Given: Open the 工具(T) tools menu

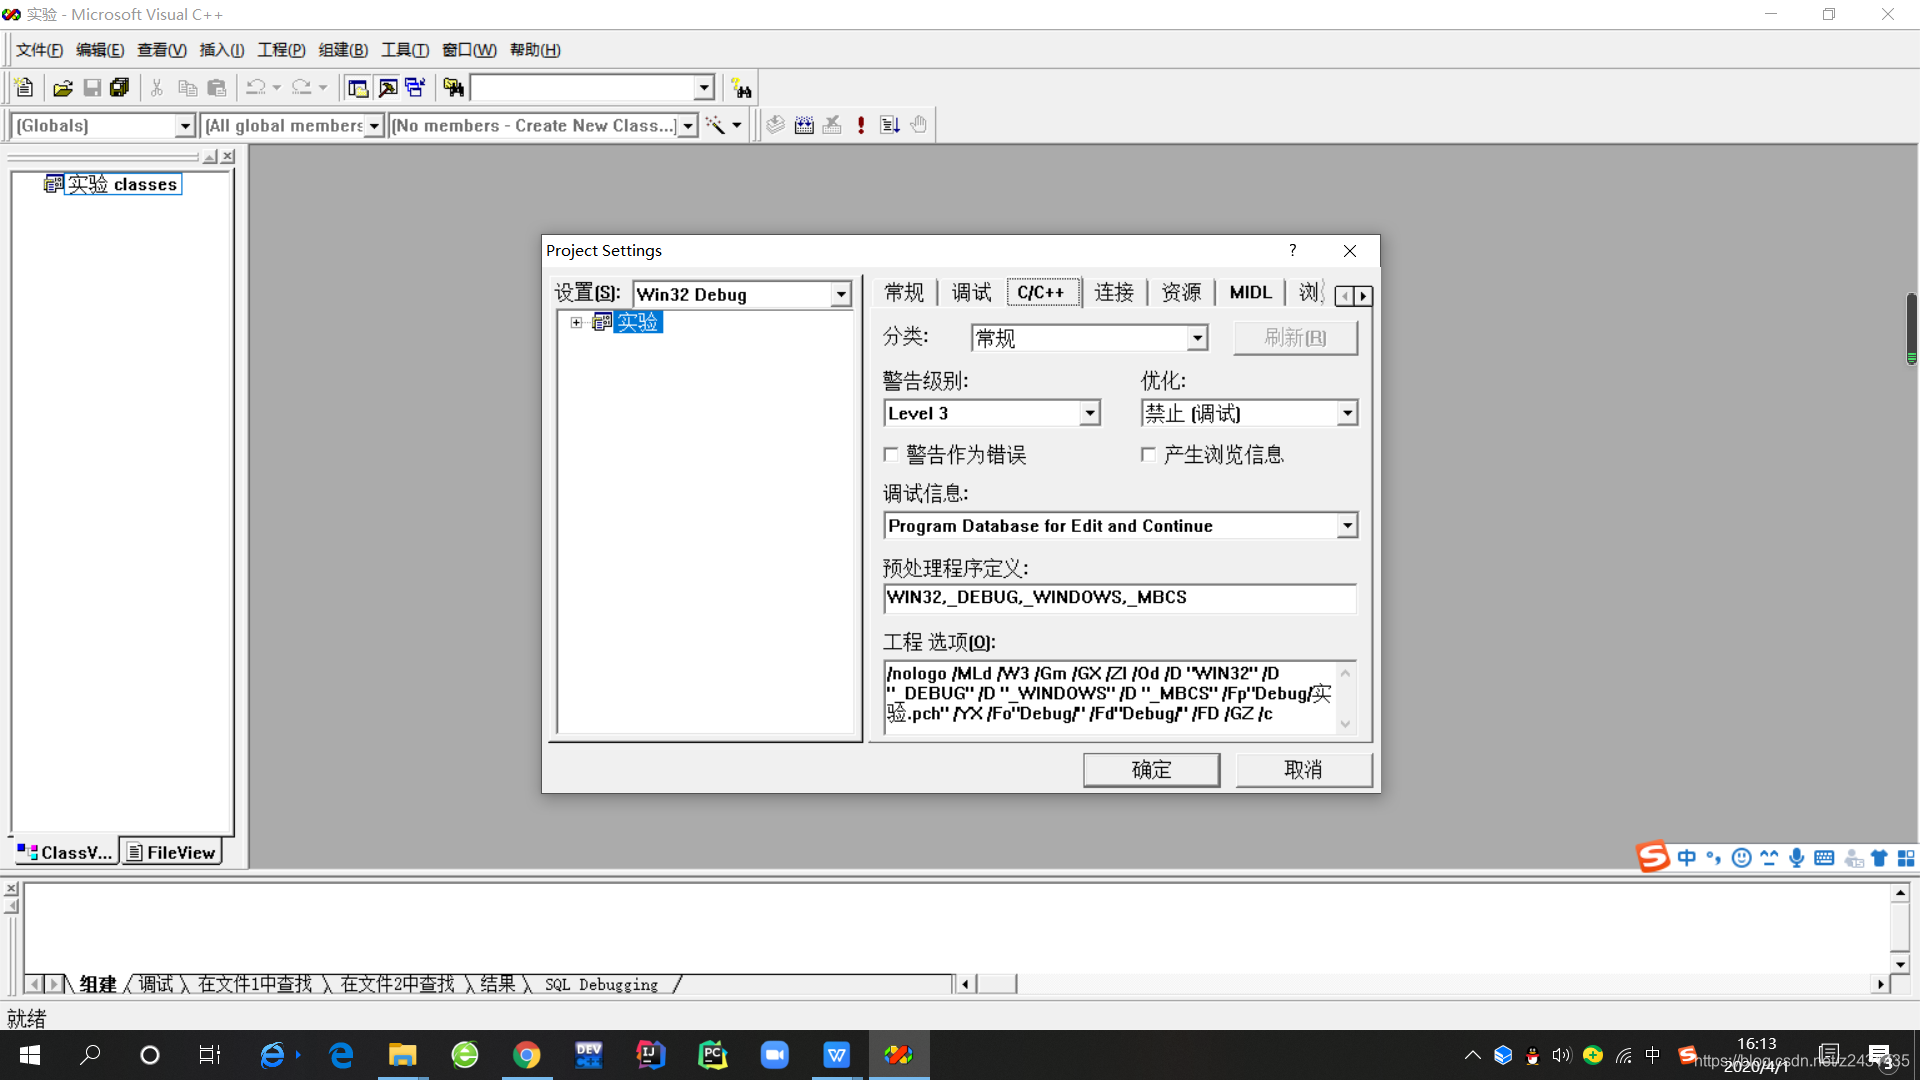Looking at the screenshot, I should coord(405,50).
